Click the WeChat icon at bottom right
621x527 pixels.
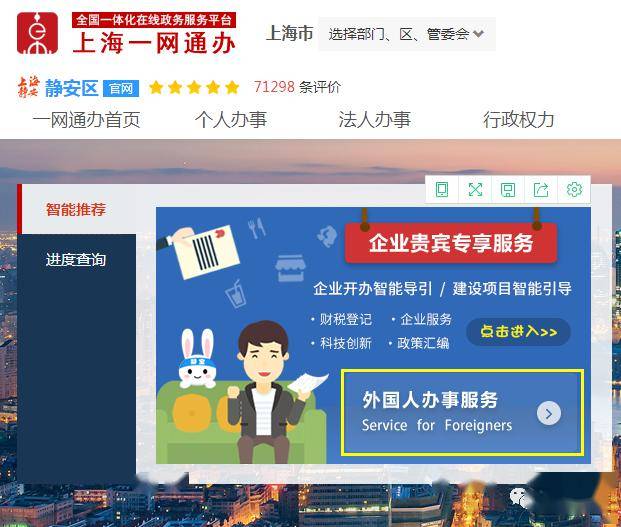[519, 497]
